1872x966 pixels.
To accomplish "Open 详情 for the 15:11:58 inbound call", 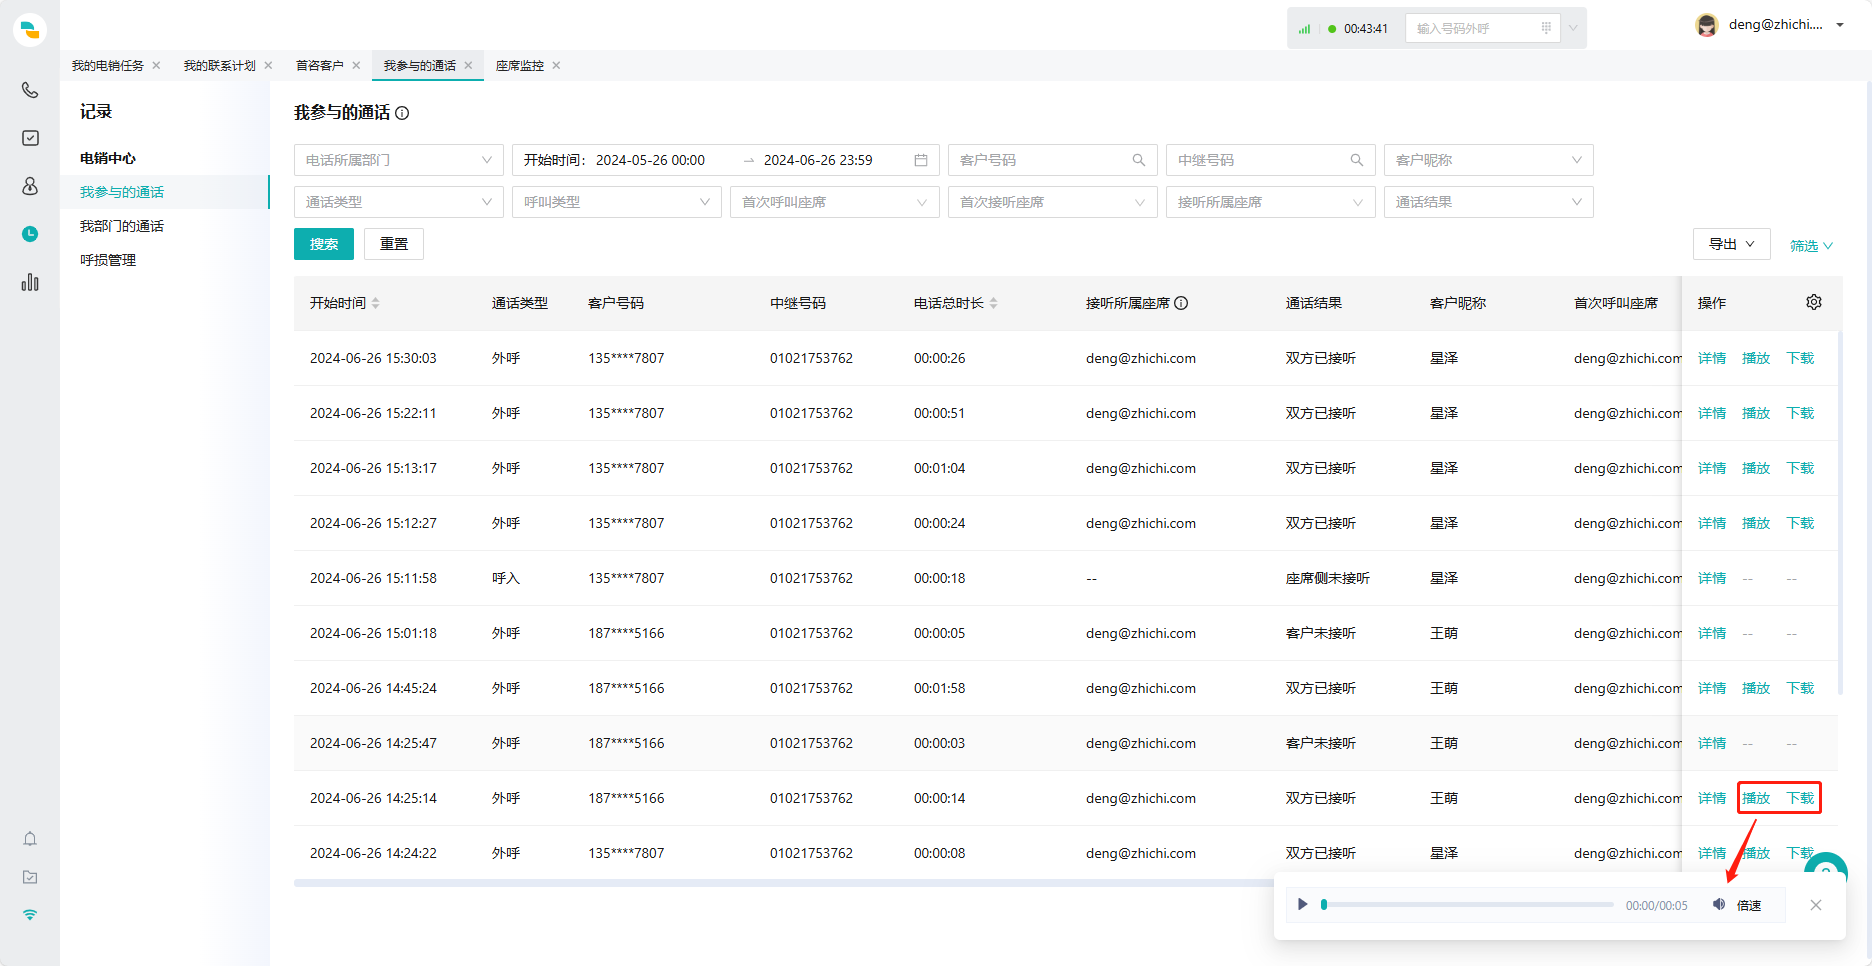I will pos(1712,578).
